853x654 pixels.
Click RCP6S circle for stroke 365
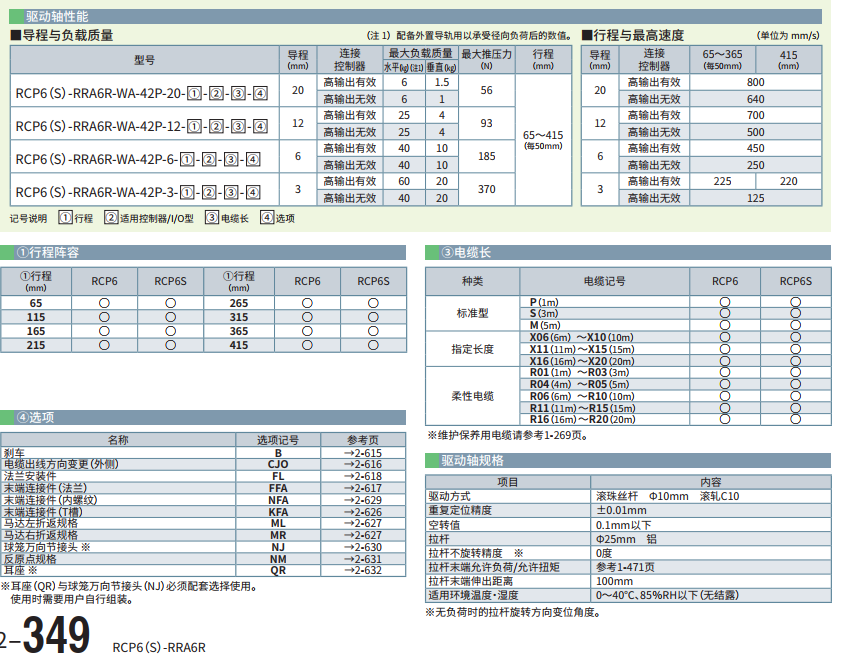tap(373, 331)
